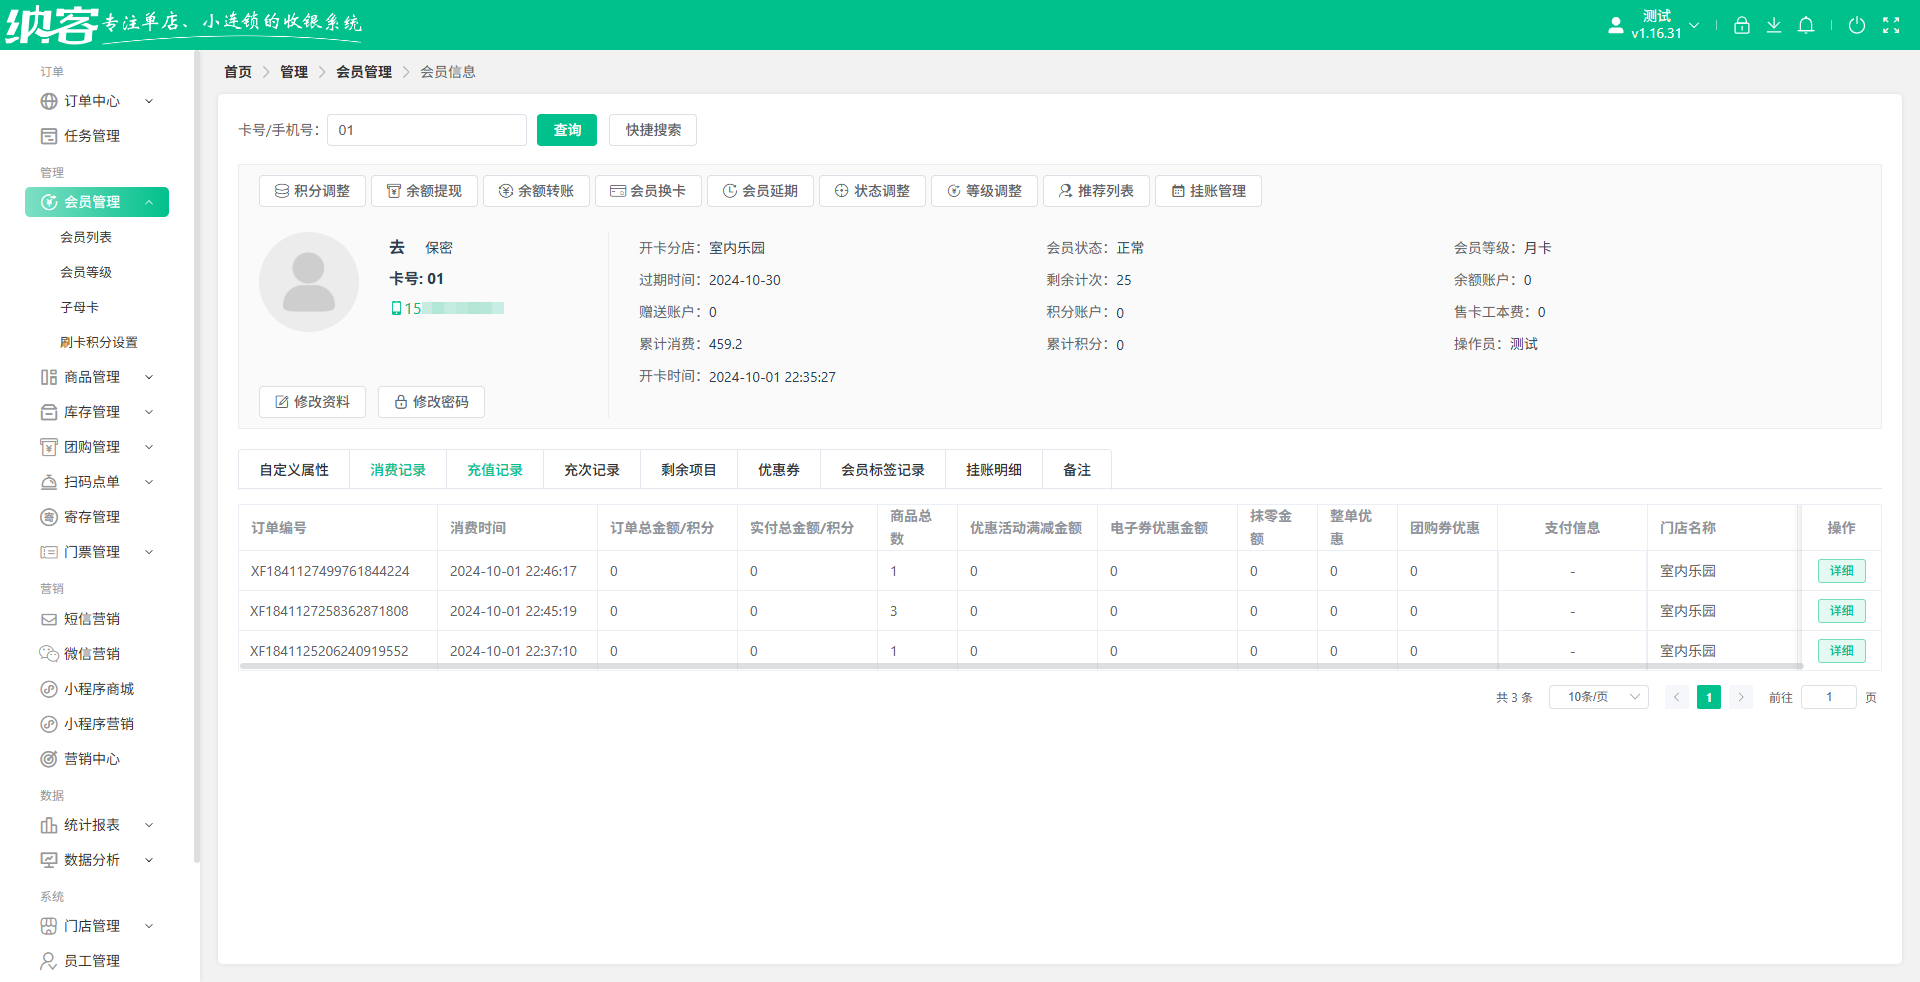Open the 10条/页 page size dropdown
Screen dimensions: 1920x982
(x=1597, y=697)
